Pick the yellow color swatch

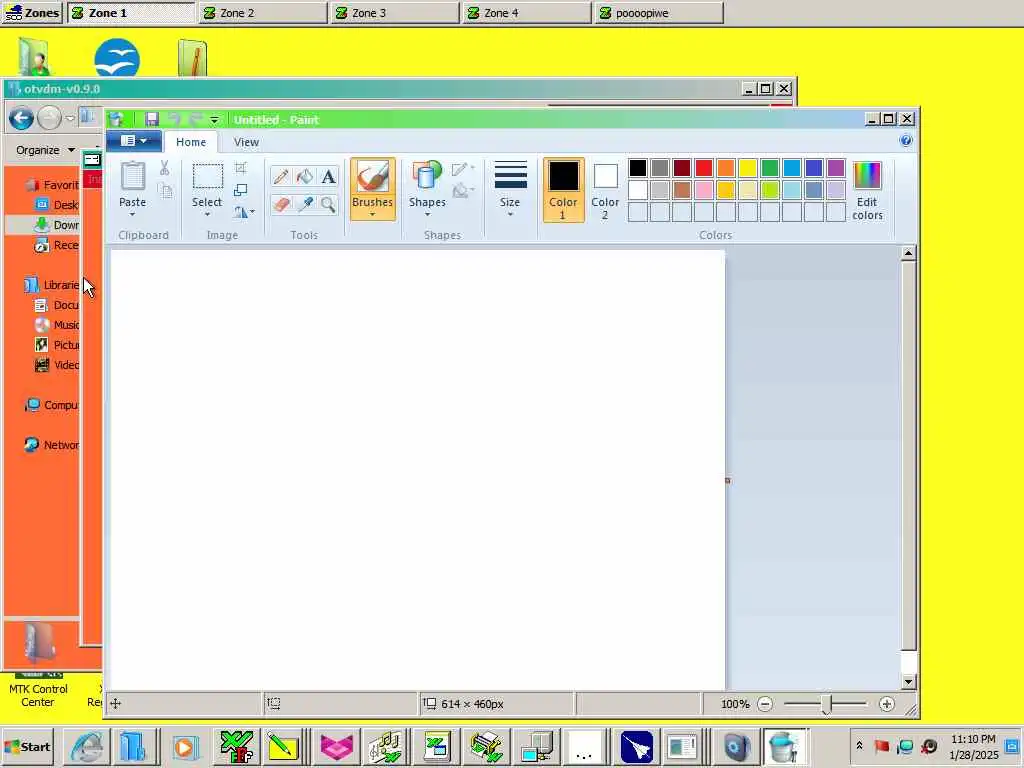pyautogui.click(x=748, y=168)
